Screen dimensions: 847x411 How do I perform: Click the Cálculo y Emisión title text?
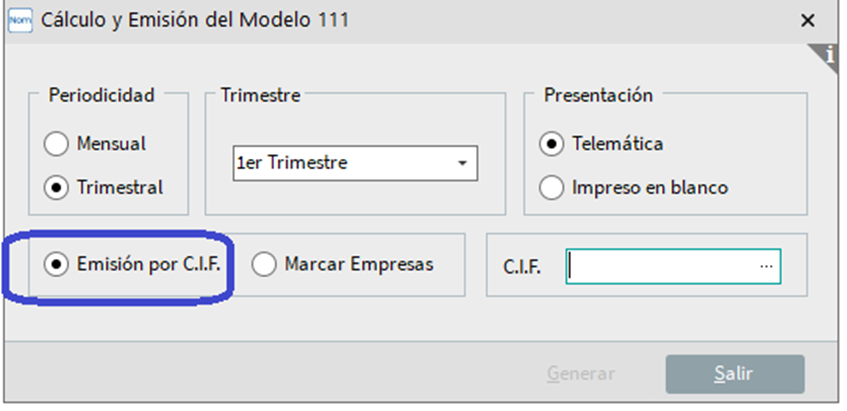195,21
